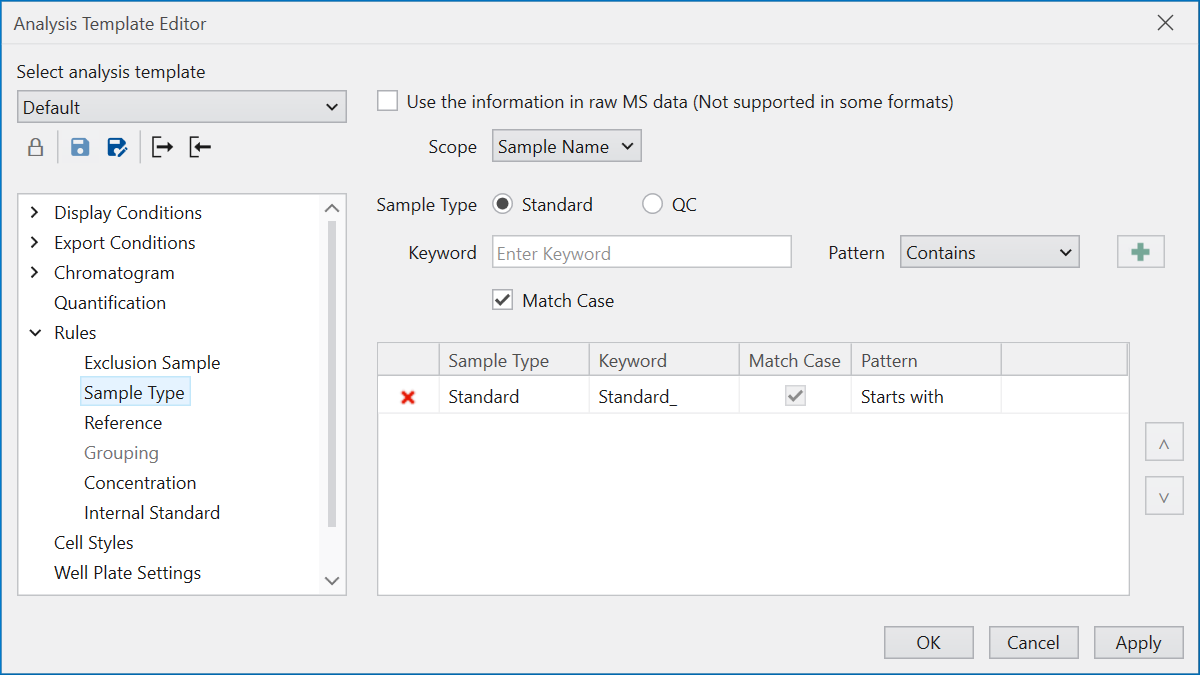Click inside the Keyword input field

[641, 253]
